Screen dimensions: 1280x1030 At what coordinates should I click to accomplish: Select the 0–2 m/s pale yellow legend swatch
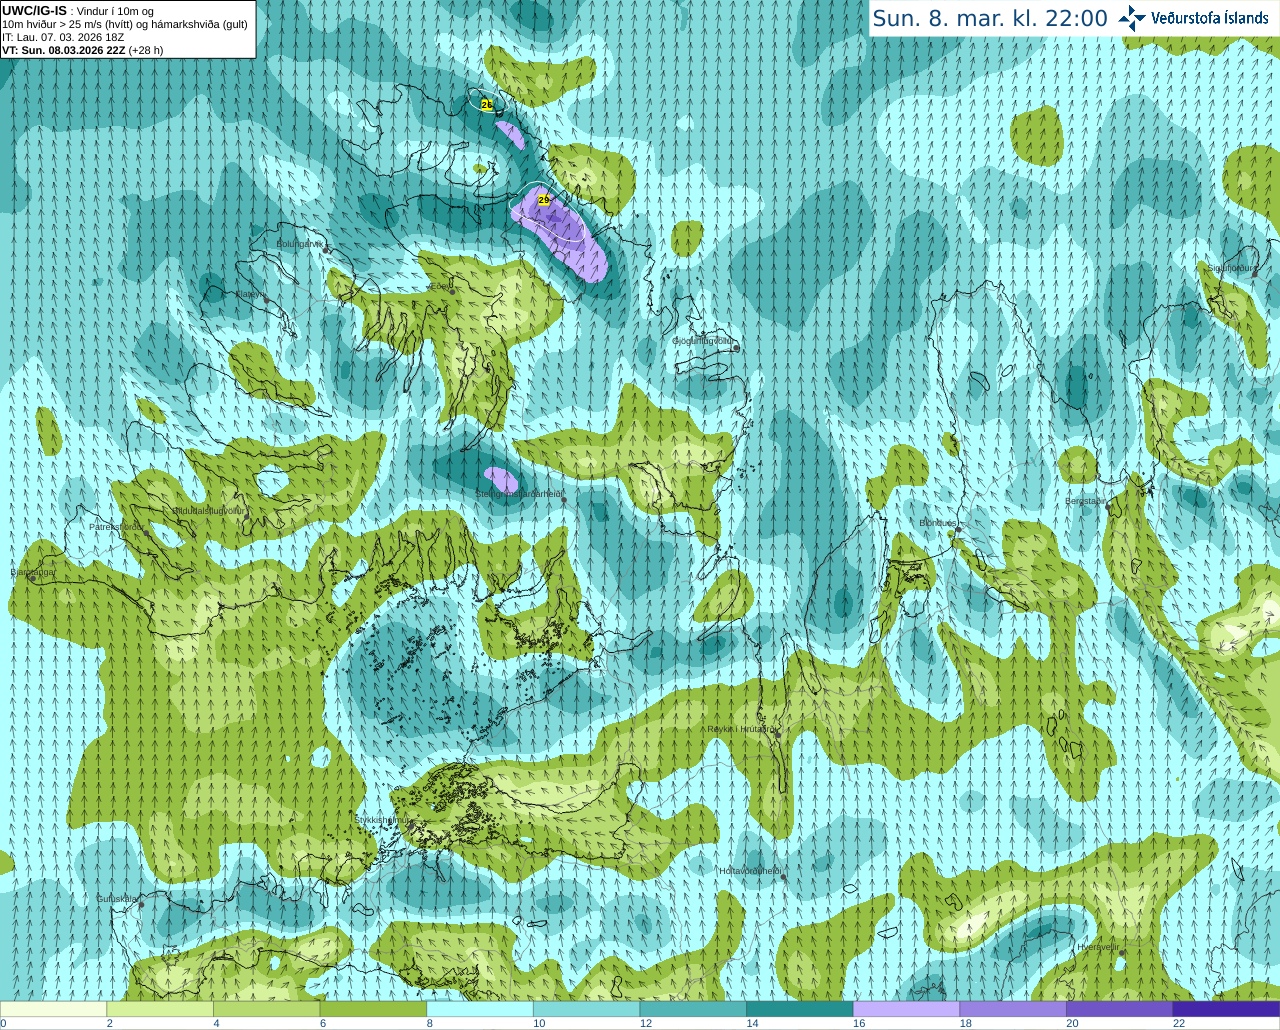point(53,1009)
